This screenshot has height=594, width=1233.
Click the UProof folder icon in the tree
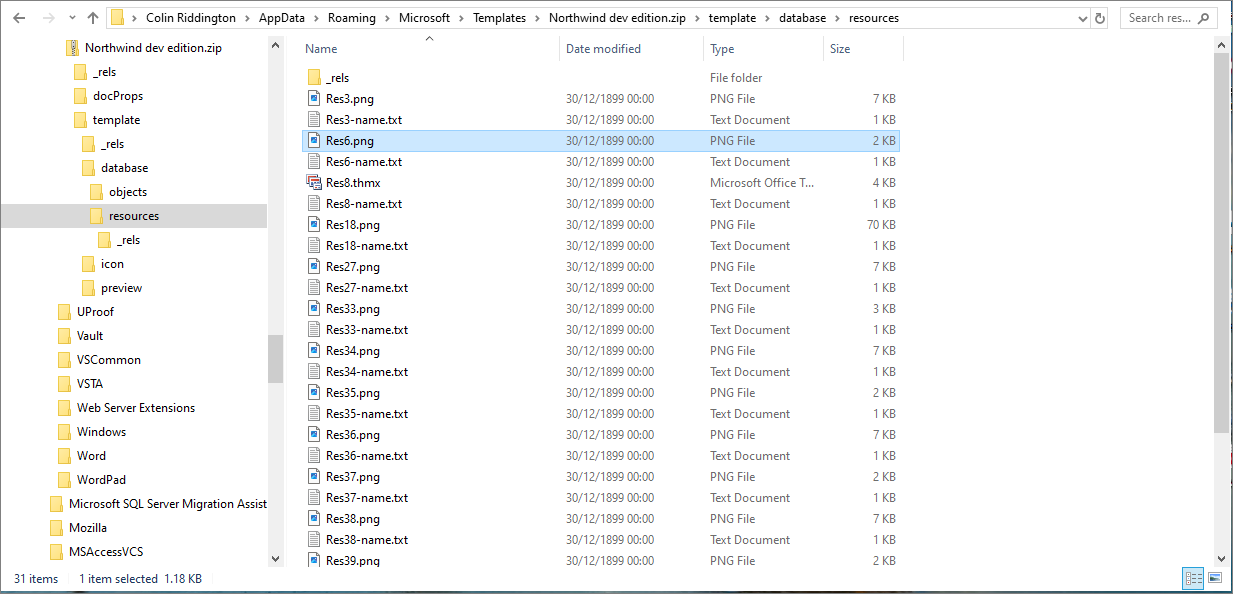(64, 312)
